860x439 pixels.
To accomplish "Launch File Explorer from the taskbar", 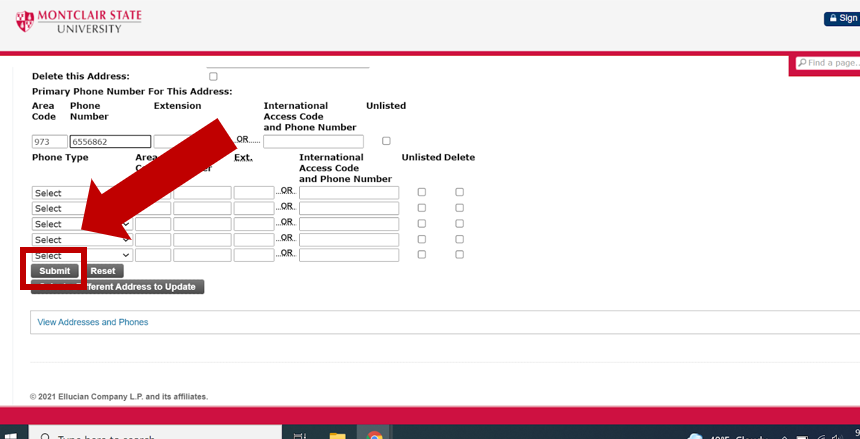I will click(x=337, y=436).
